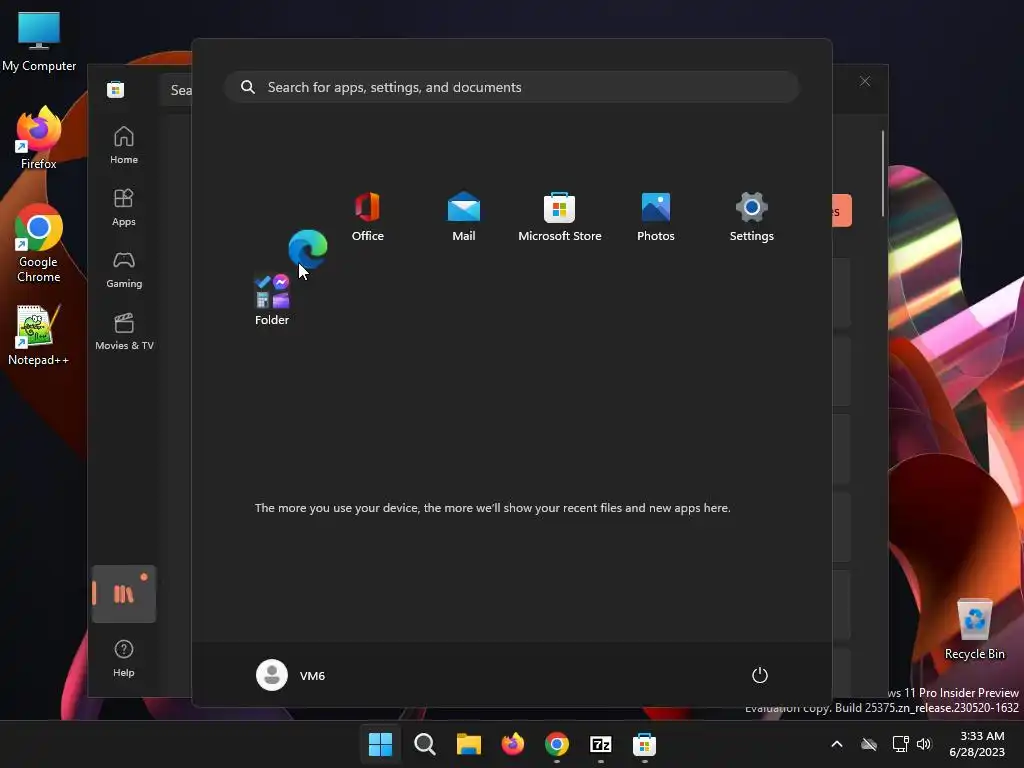Image resolution: width=1024 pixels, height=768 pixels.
Task: Select the Recycle Bin desktop icon
Action: tap(974, 629)
